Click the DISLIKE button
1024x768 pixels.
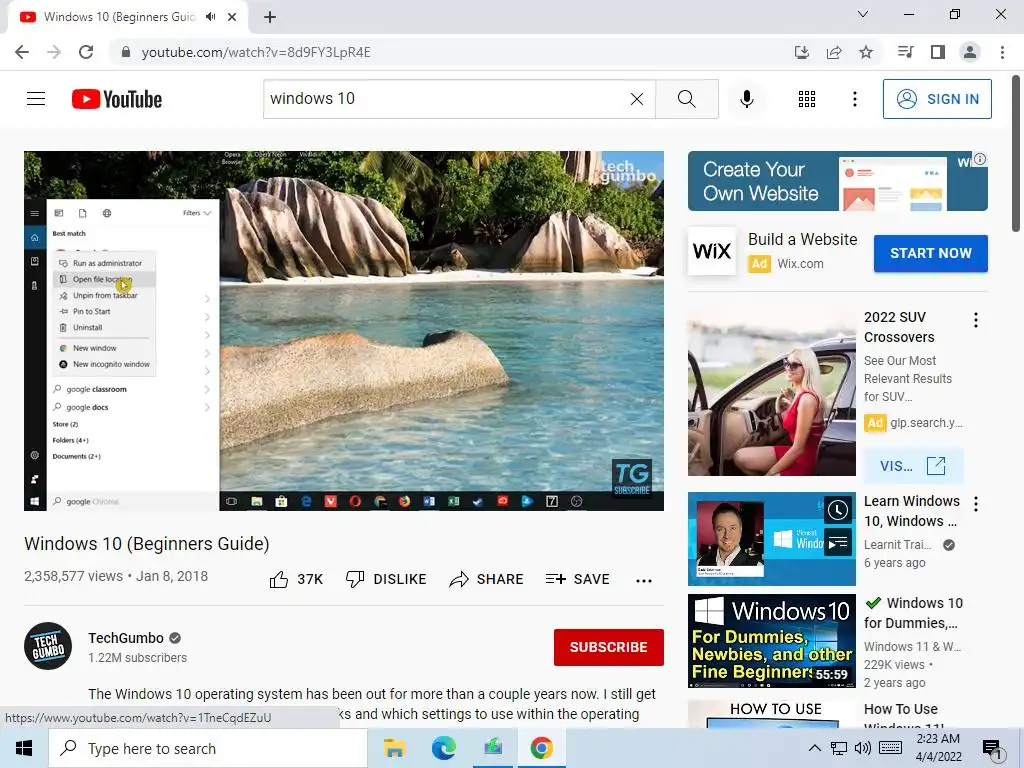point(386,579)
